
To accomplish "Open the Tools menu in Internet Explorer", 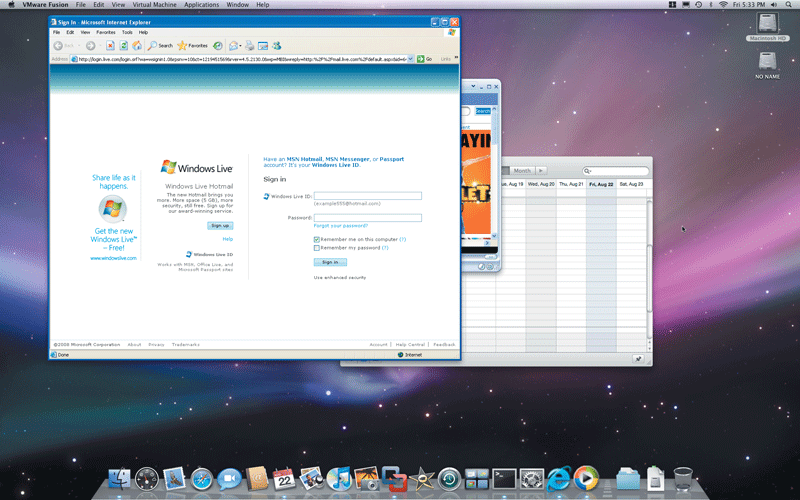I will point(127,32).
